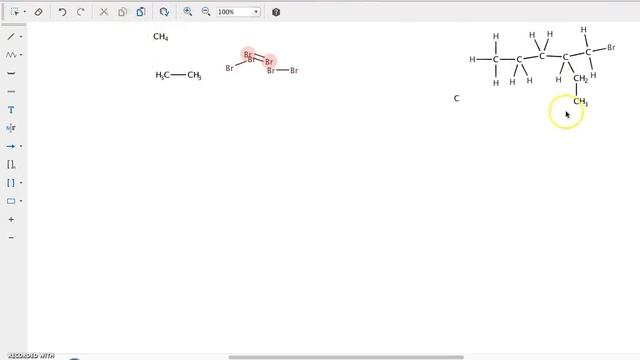Click the leftmost Br atom
640x360 pixels.
(x=229, y=68)
